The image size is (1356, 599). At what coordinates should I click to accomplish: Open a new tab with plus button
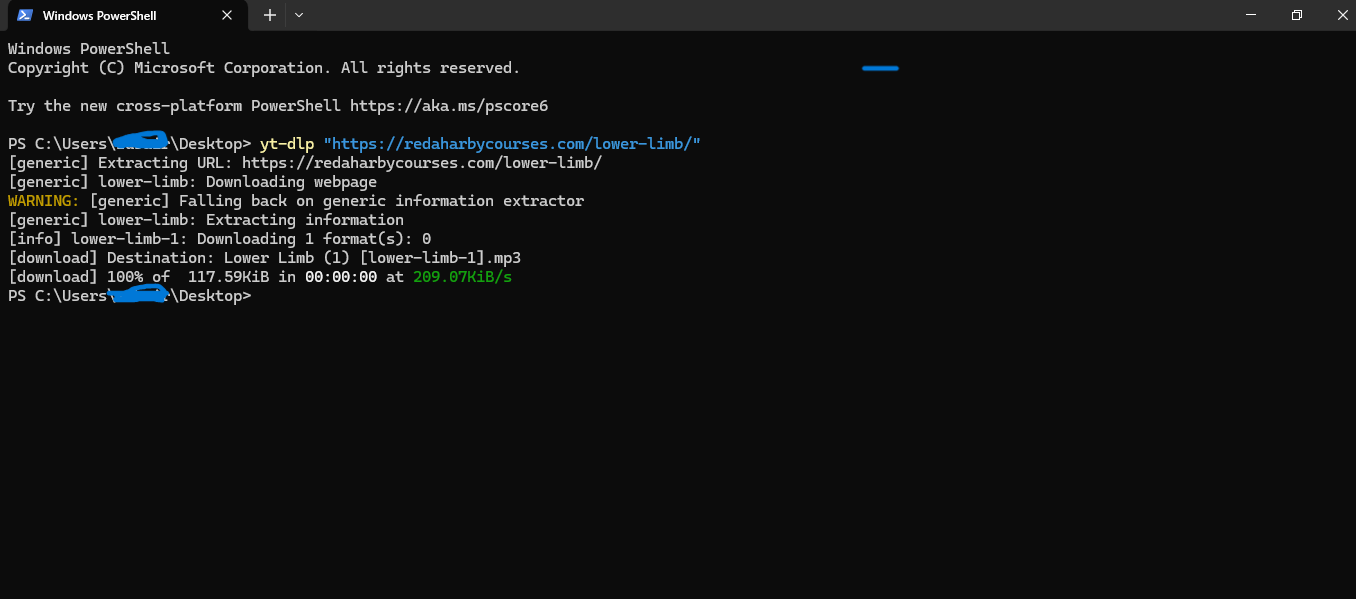point(269,15)
